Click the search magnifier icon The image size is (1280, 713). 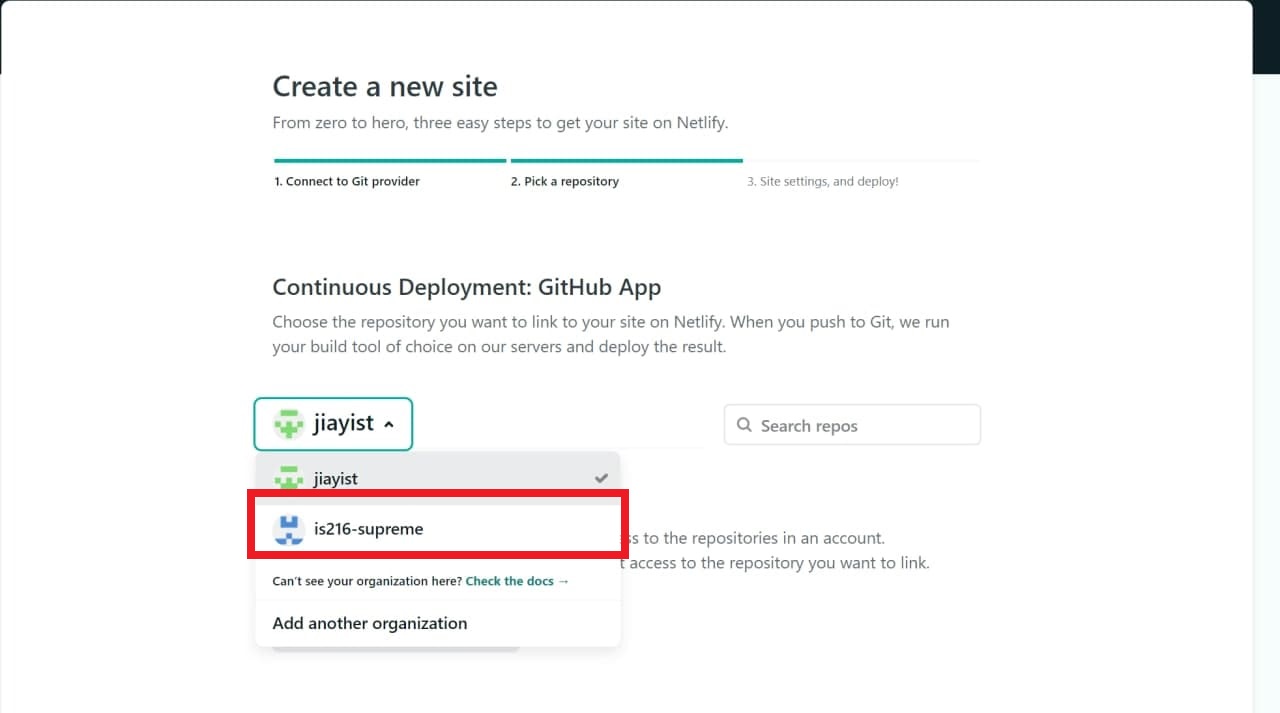tap(744, 425)
